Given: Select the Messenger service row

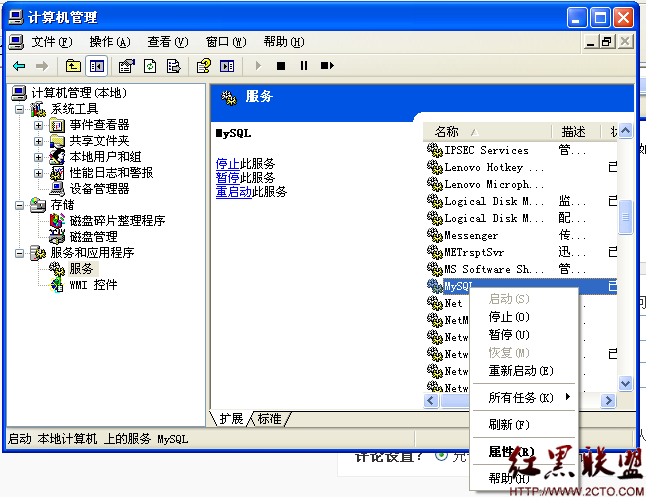Looking at the screenshot, I should tap(521, 235).
